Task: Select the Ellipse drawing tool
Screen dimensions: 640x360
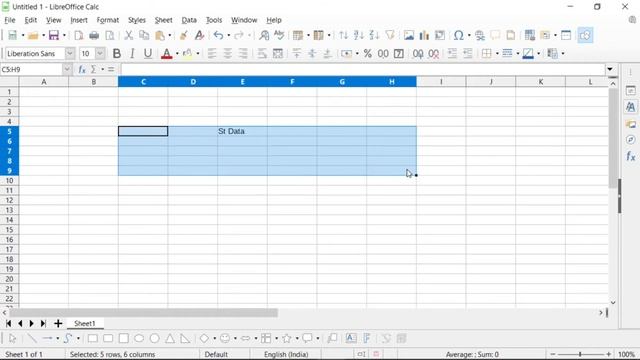Action: point(139,338)
